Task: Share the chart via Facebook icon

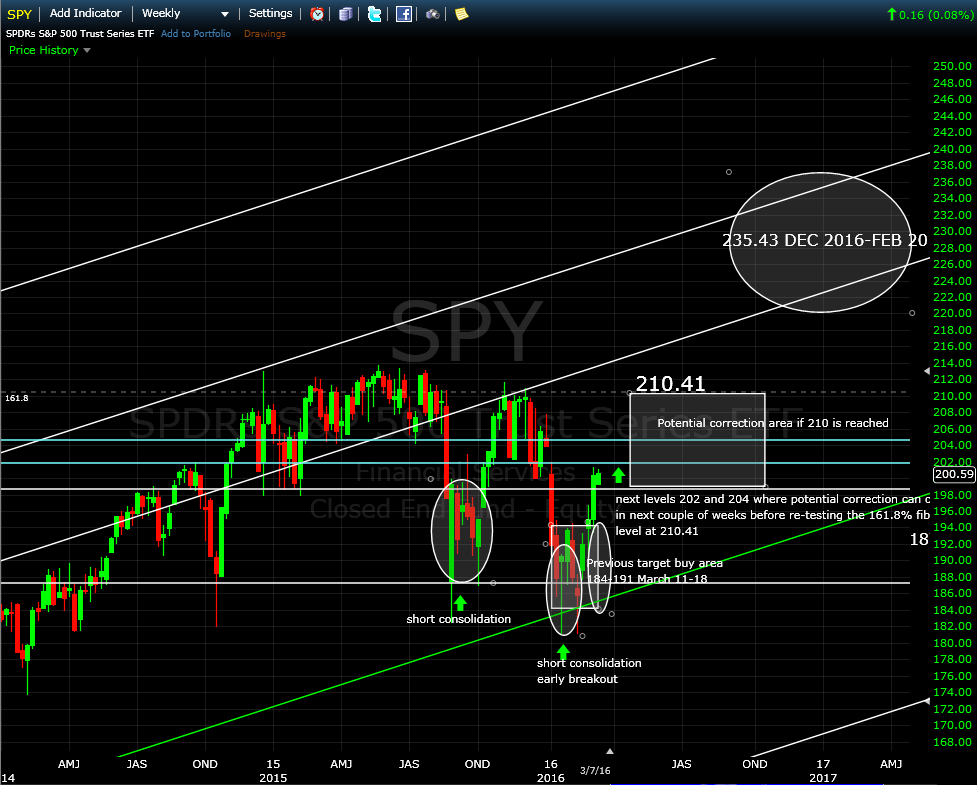Action: tap(404, 14)
